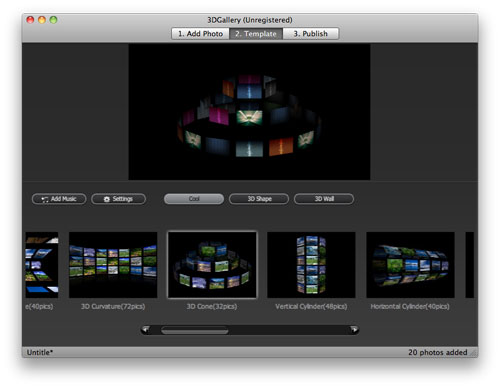Pick the 3D Cone template thumbnail

pyautogui.click(x=212, y=265)
